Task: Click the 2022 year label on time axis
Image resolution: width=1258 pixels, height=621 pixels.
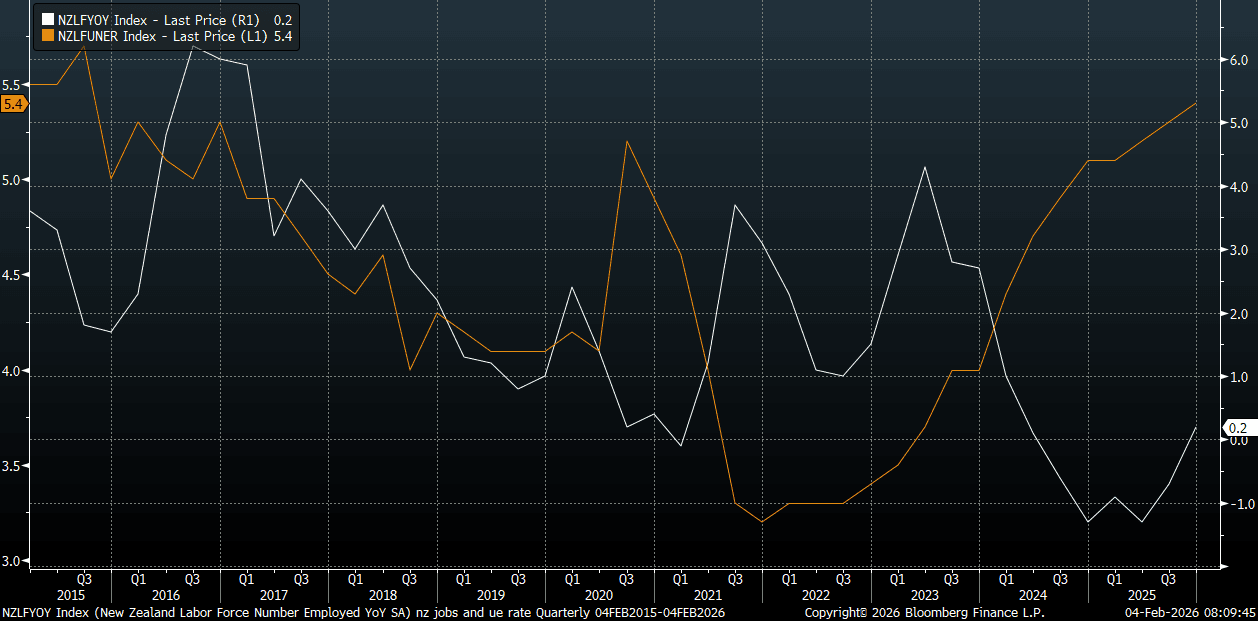Action: pos(815,594)
